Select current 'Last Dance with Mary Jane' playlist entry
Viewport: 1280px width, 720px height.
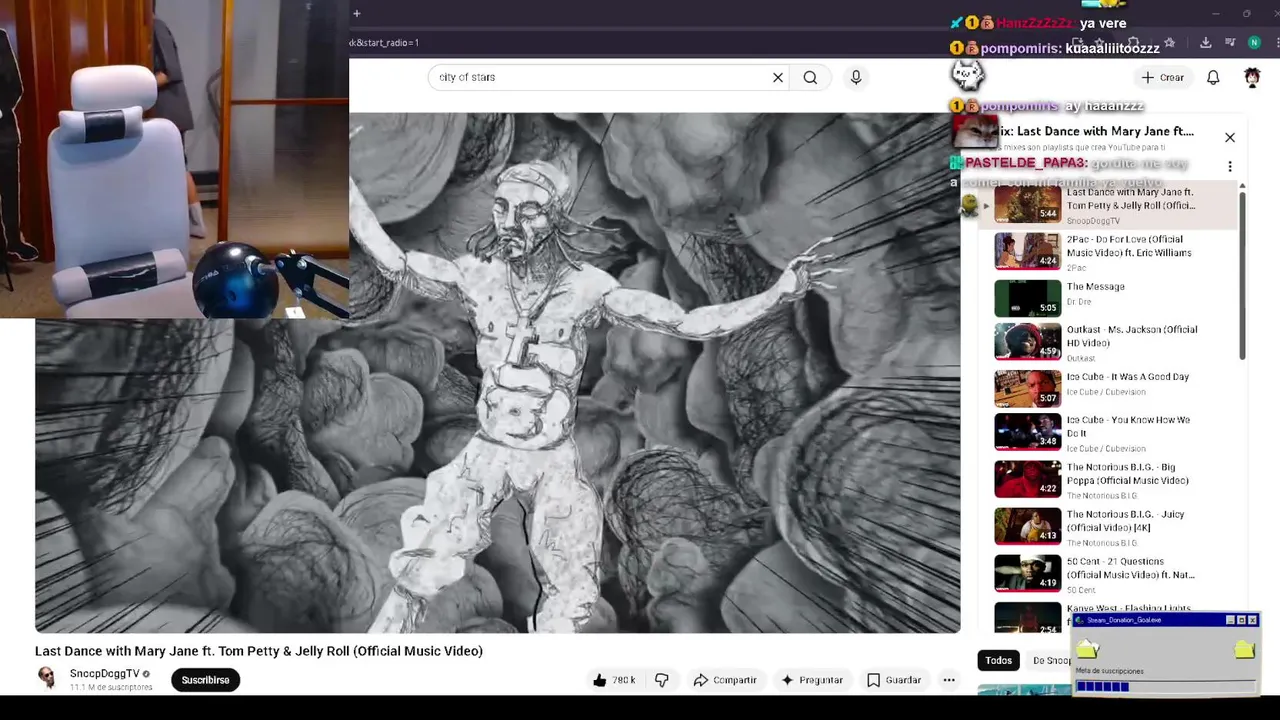click(x=1110, y=205)
